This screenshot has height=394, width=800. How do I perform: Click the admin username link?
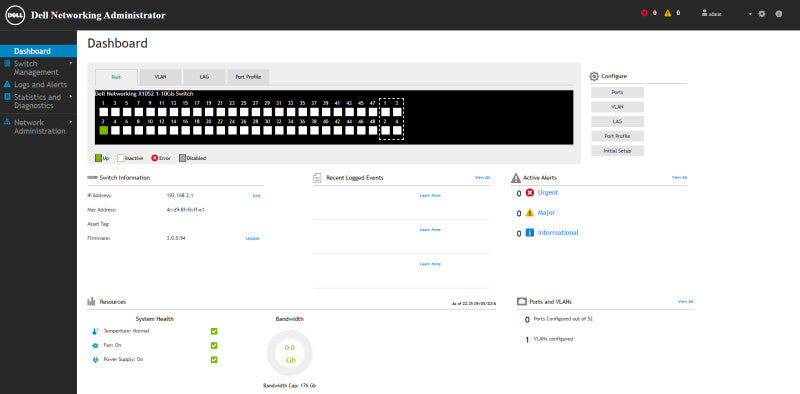pyautogui.click(x=715, y=14)
